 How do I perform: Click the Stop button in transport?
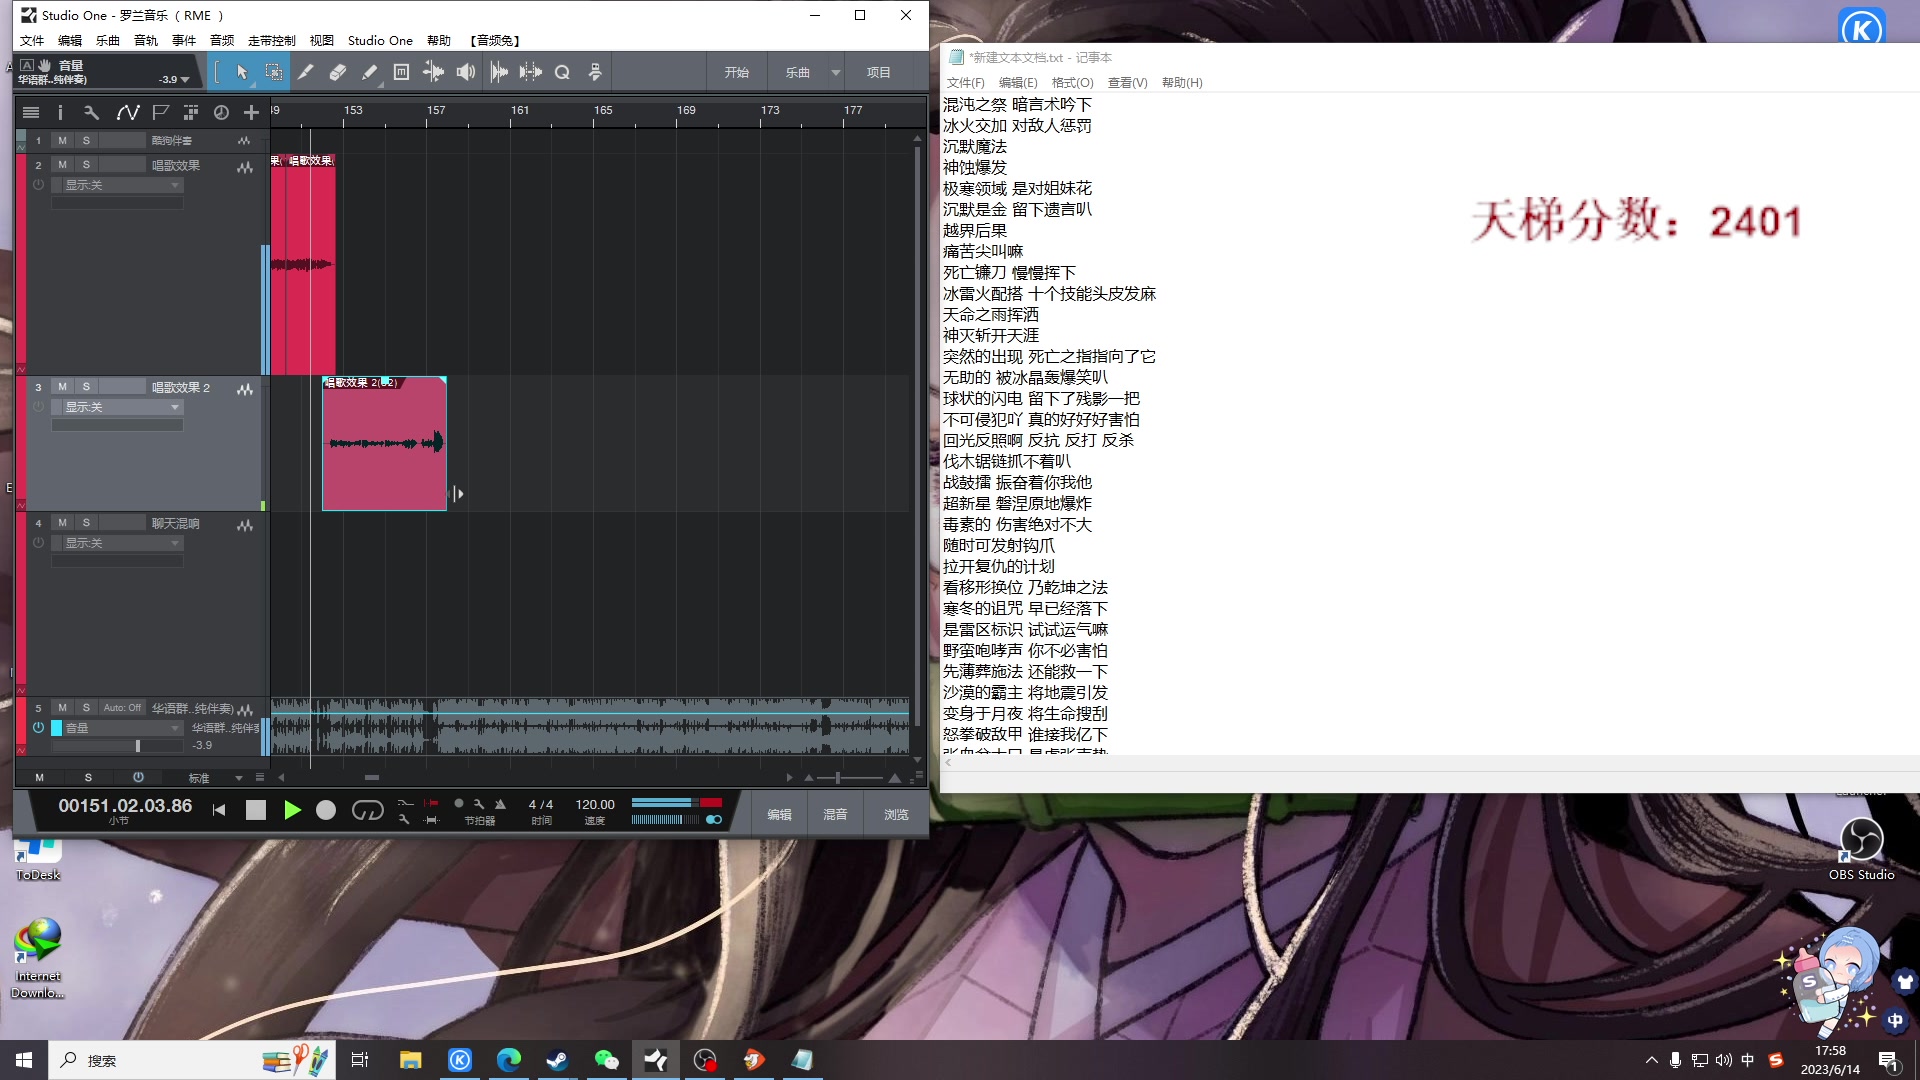click(256, 810)
